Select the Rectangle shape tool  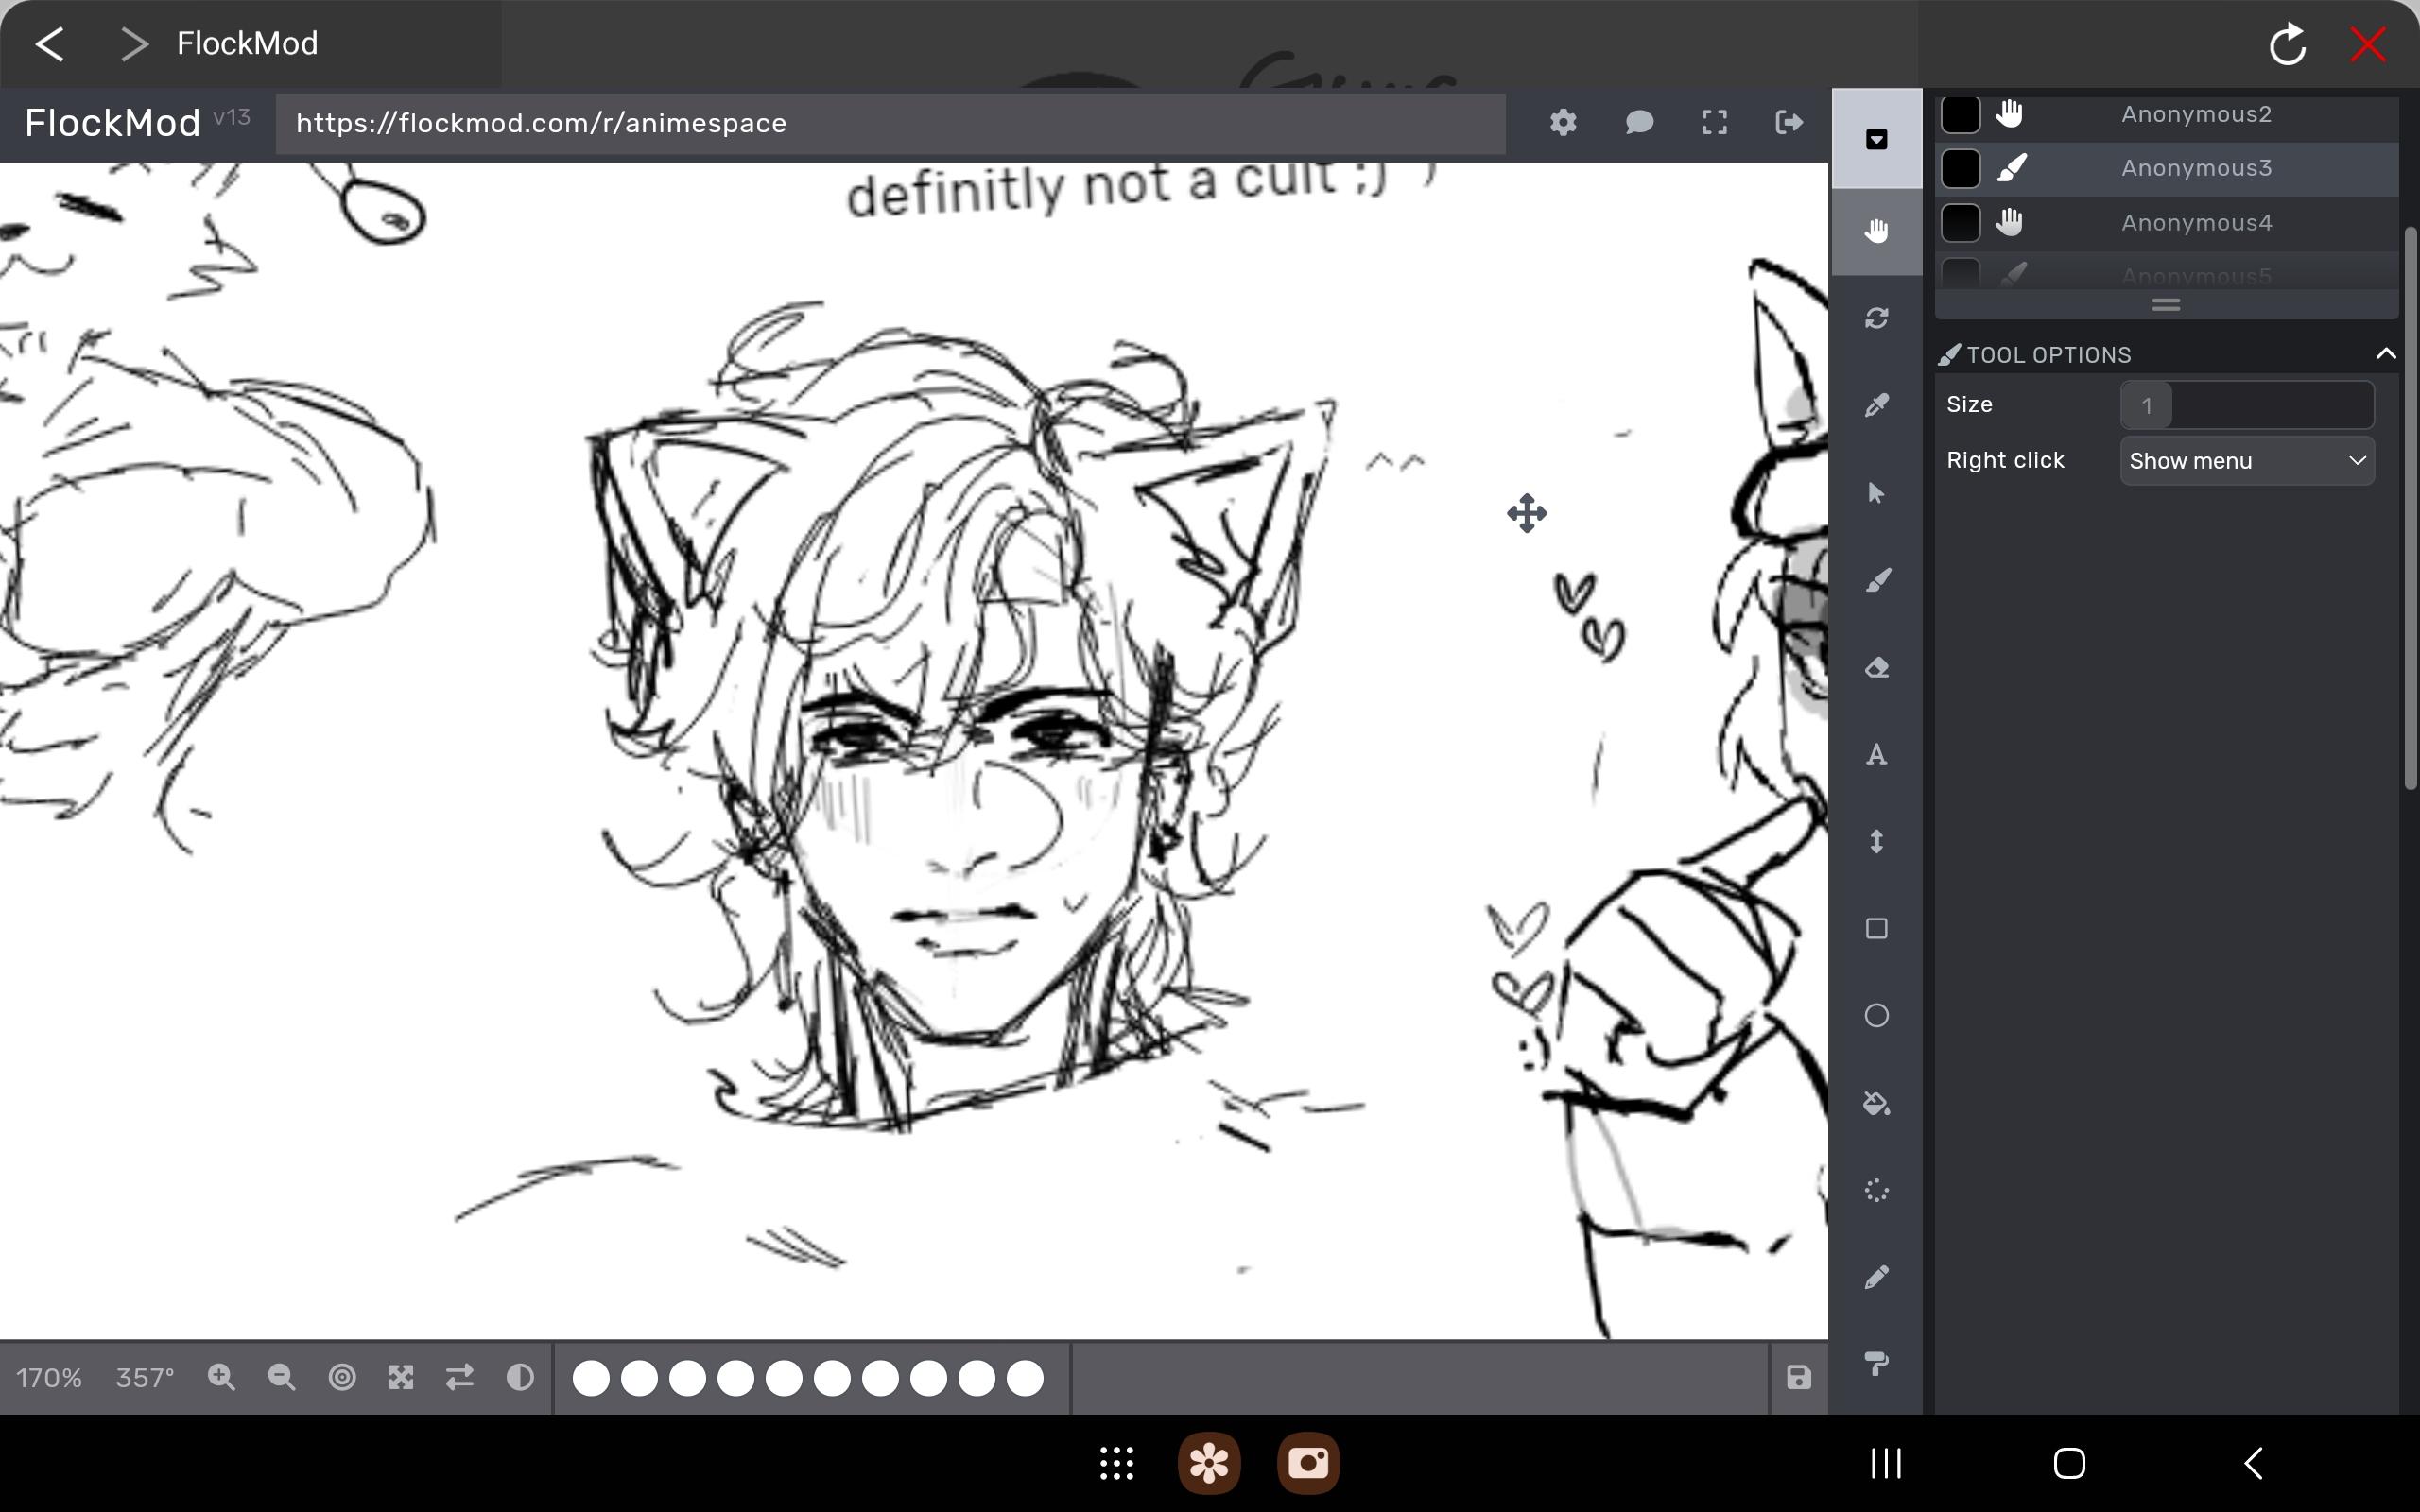pos(1876,929)
